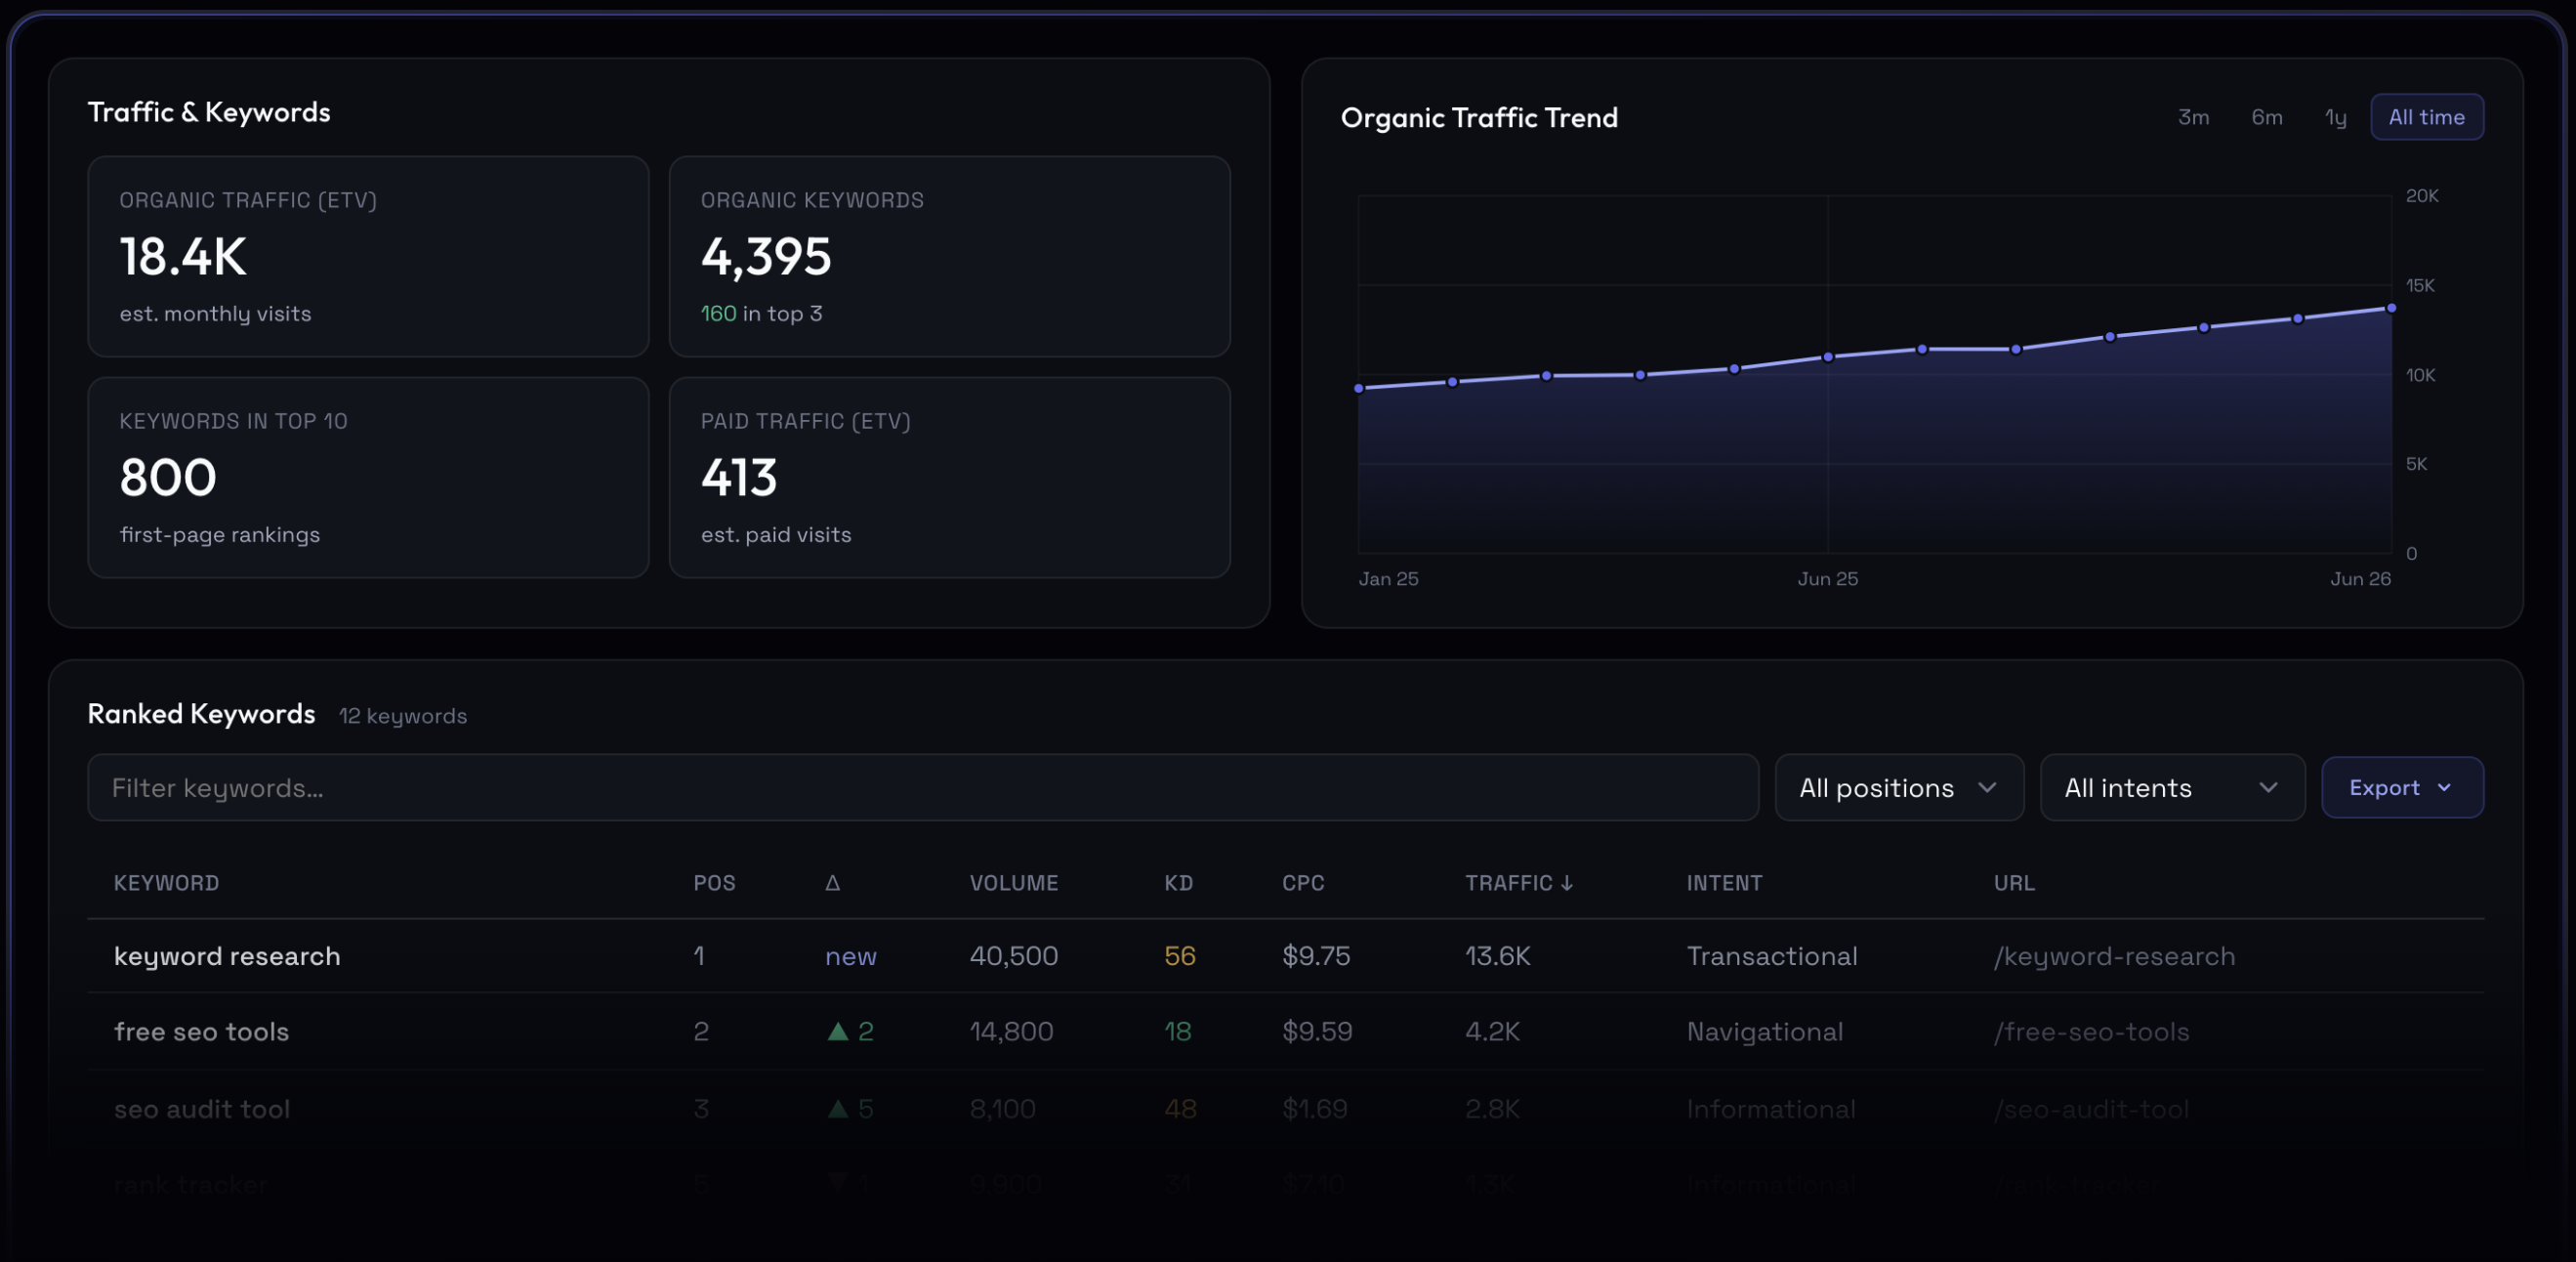Click the 'seo audit tool' keyword row

pos(1285,1108)
